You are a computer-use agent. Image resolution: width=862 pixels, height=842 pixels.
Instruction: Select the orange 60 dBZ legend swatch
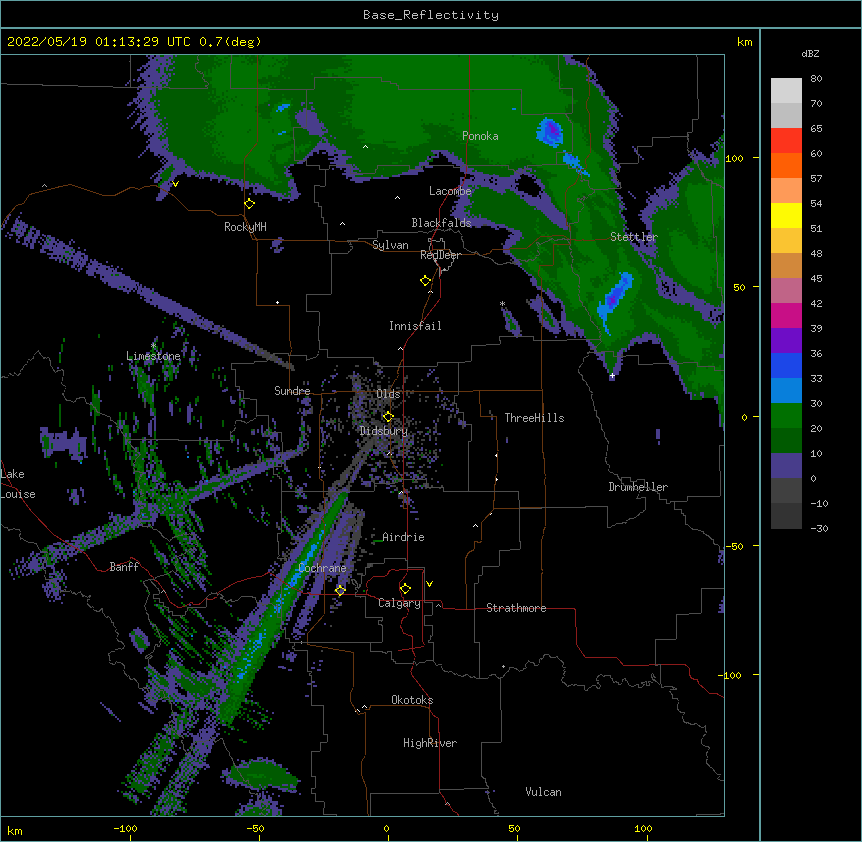click(786, 165)
